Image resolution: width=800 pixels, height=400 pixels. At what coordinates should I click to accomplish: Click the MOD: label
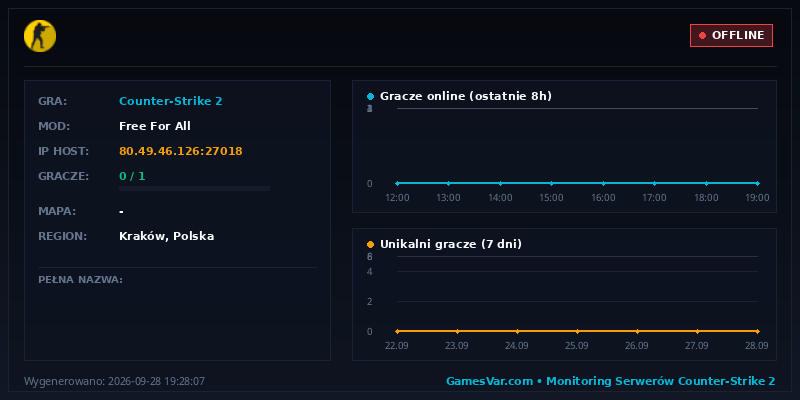click(x=54, y=126)
